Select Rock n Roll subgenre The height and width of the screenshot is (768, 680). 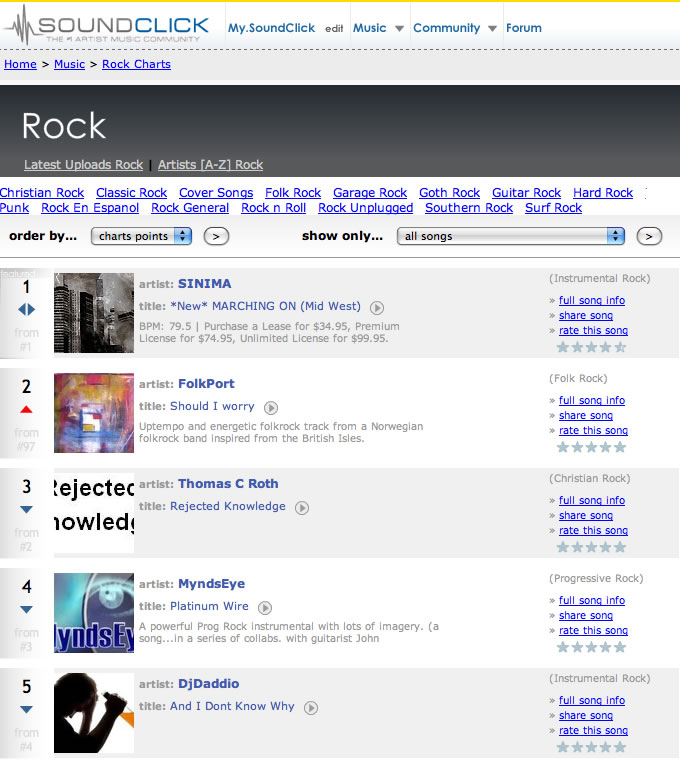(x=273, y=208)
